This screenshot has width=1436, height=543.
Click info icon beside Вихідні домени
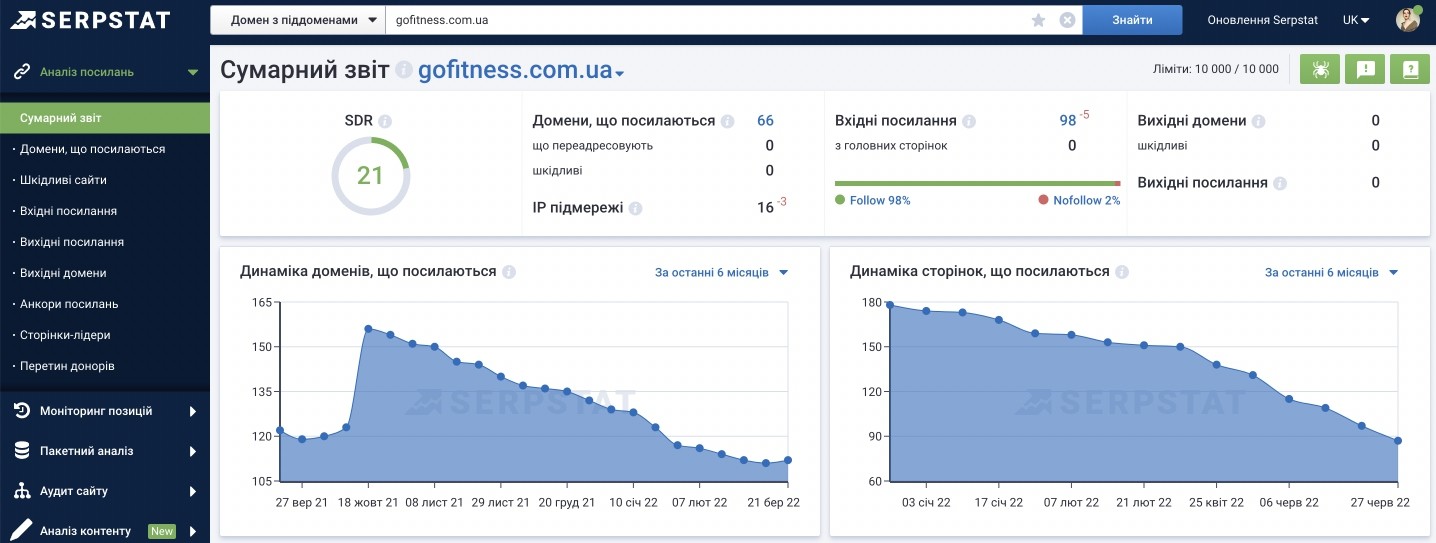click(1259, 121)
